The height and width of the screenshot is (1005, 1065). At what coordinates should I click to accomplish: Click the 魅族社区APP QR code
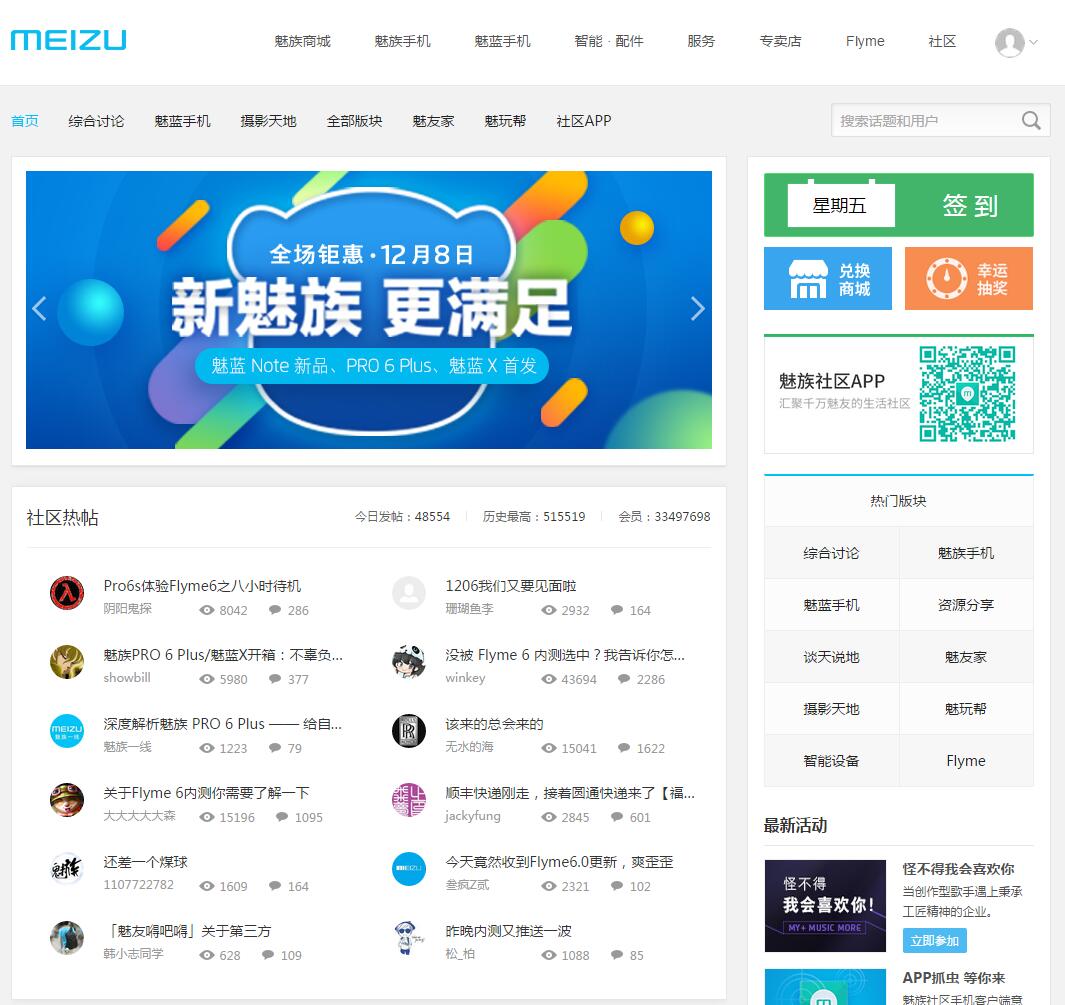[x=967, y=394]
